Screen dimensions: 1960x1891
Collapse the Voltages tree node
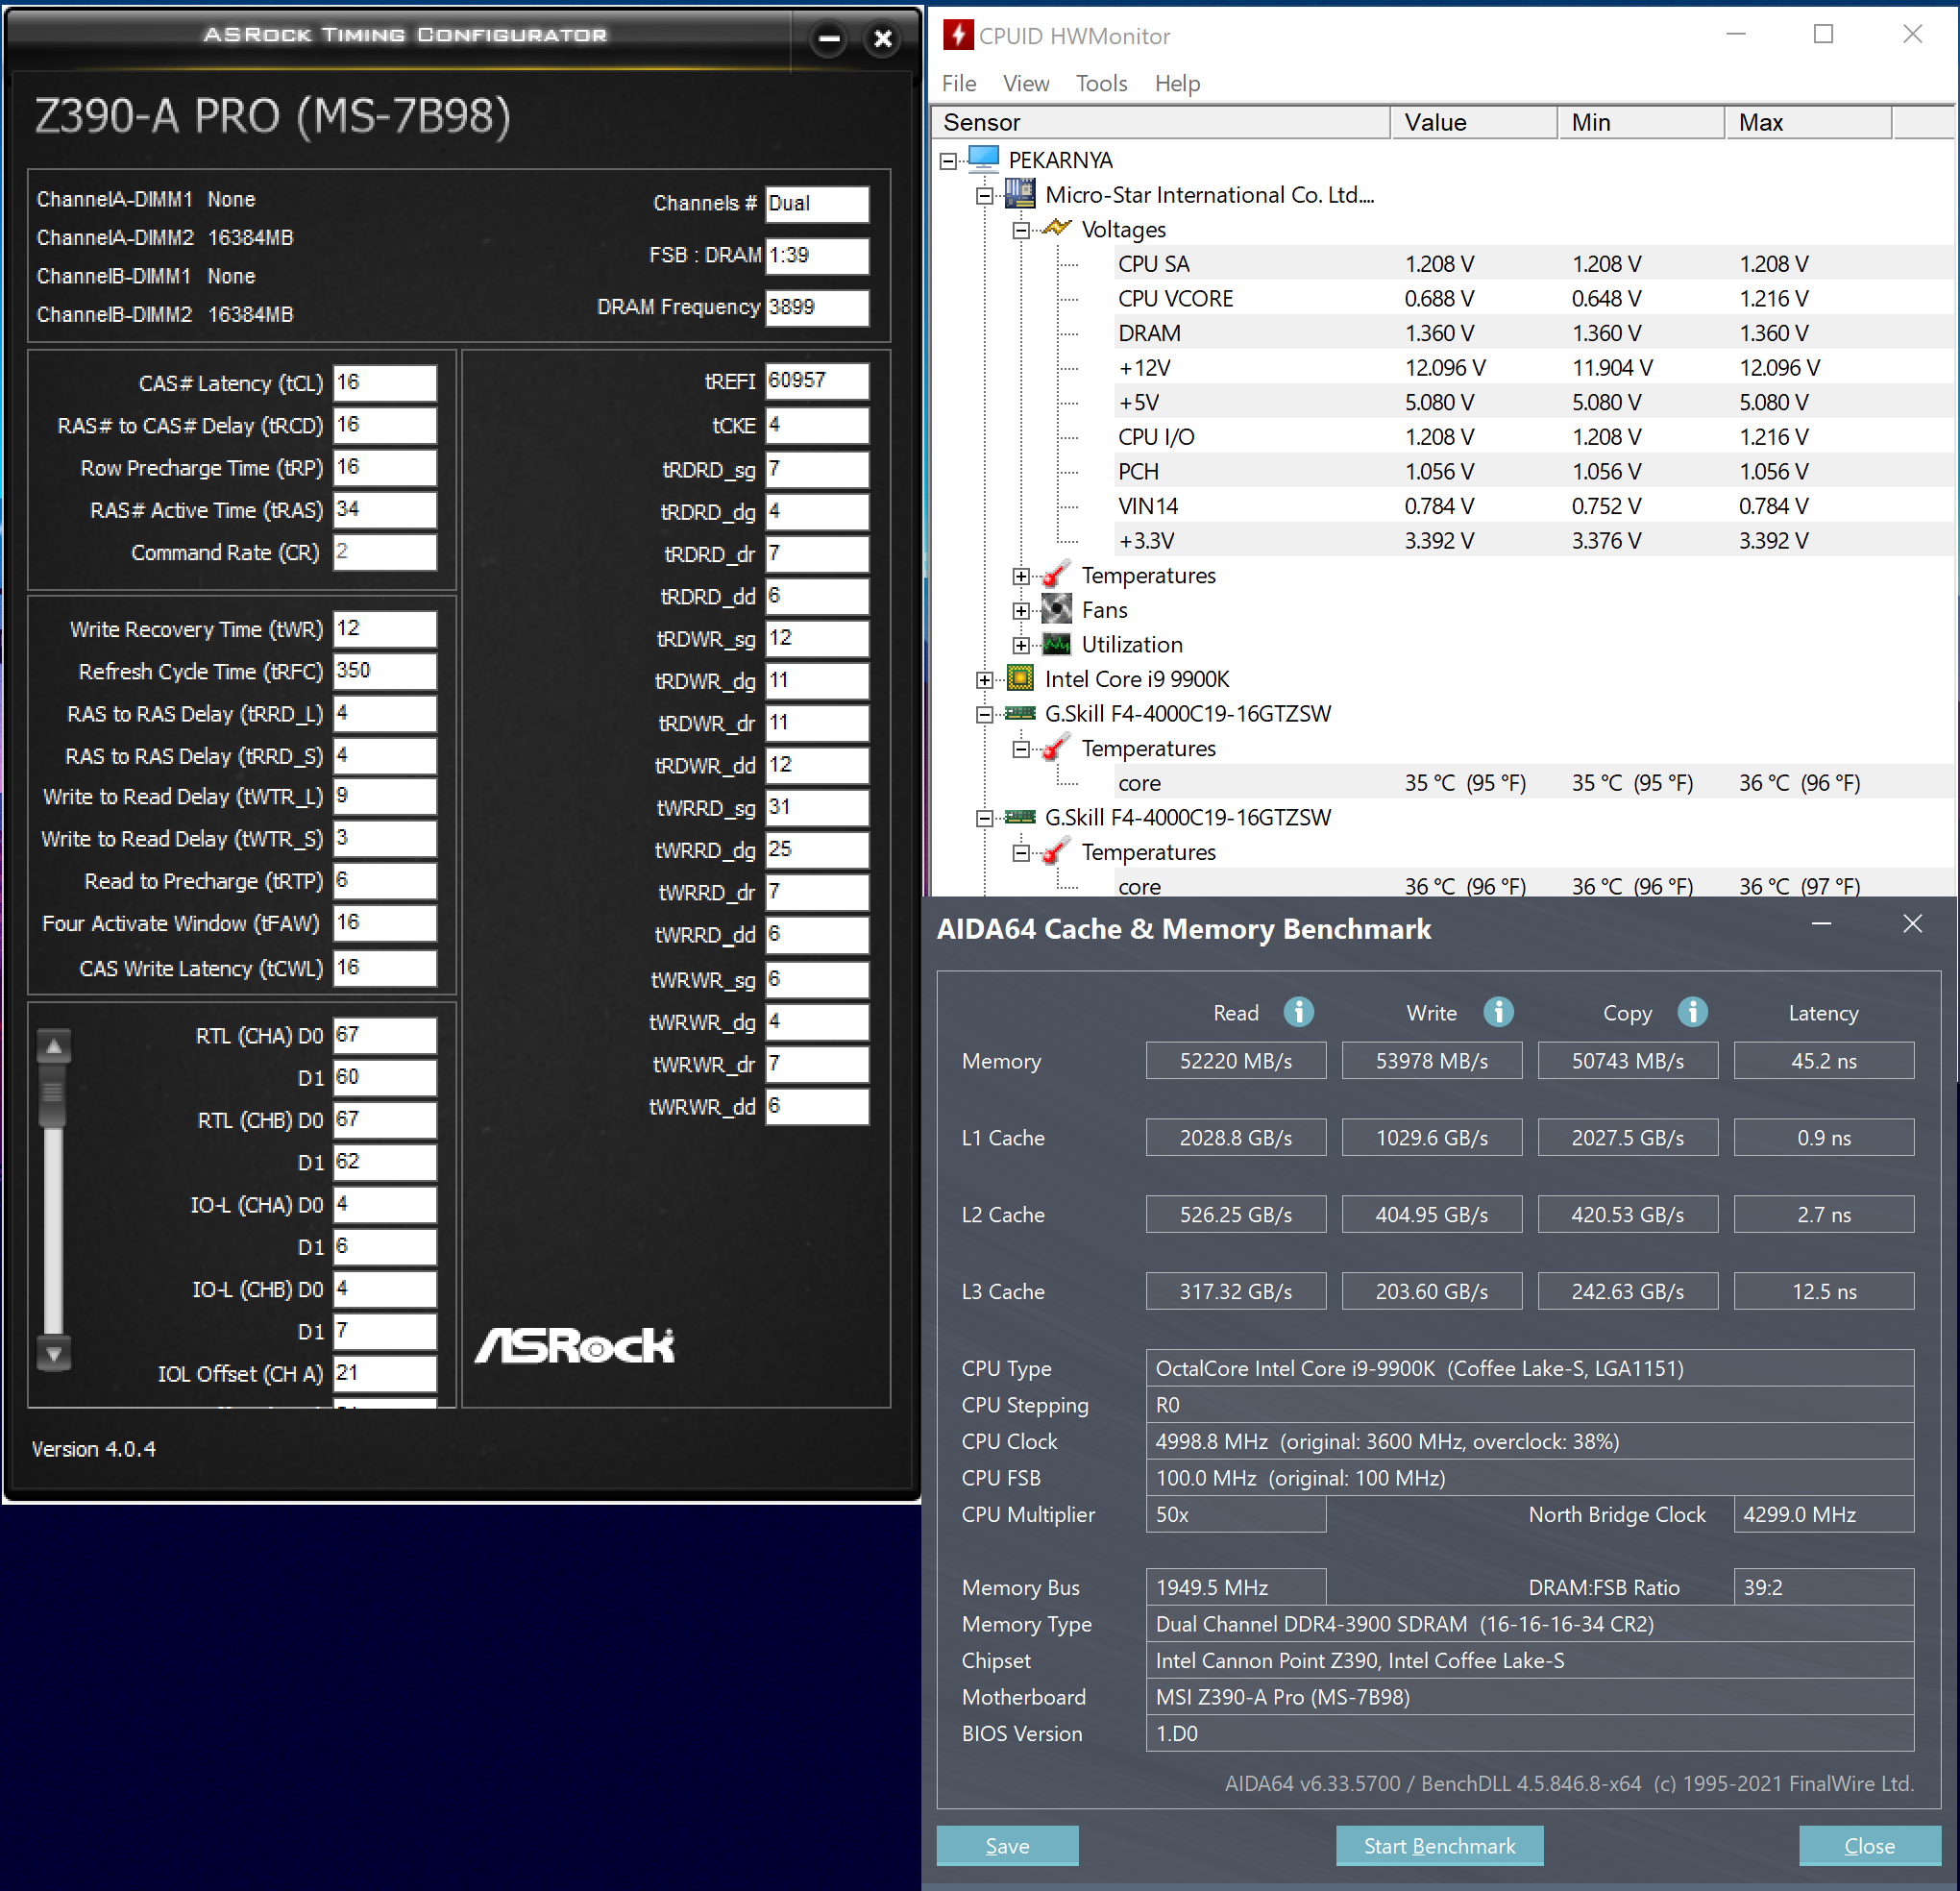pos(1020,230)
